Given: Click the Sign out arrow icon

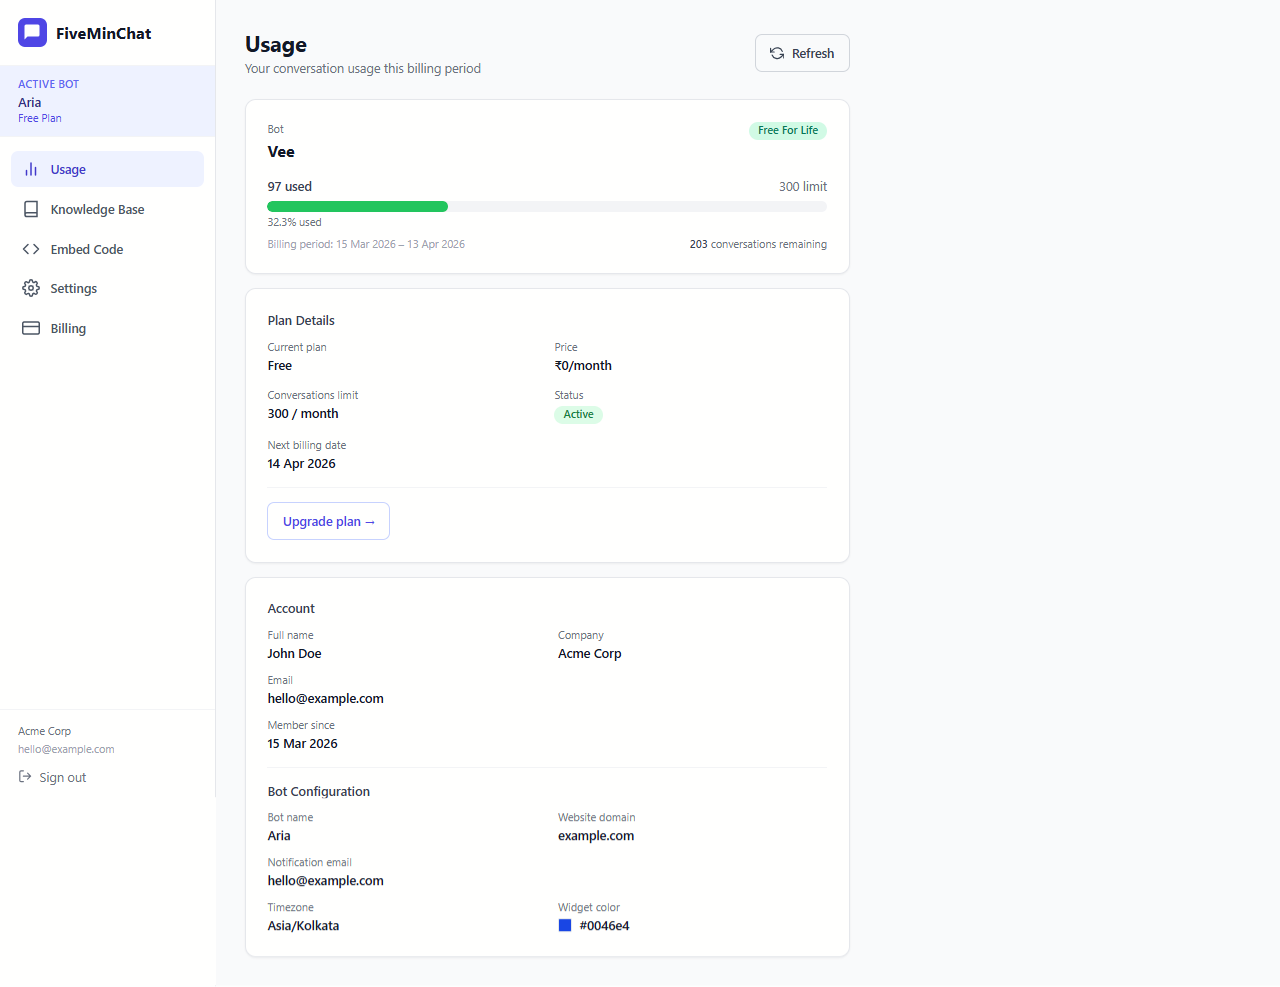Looking at the screenshot, I should click(x=25, y=777).
